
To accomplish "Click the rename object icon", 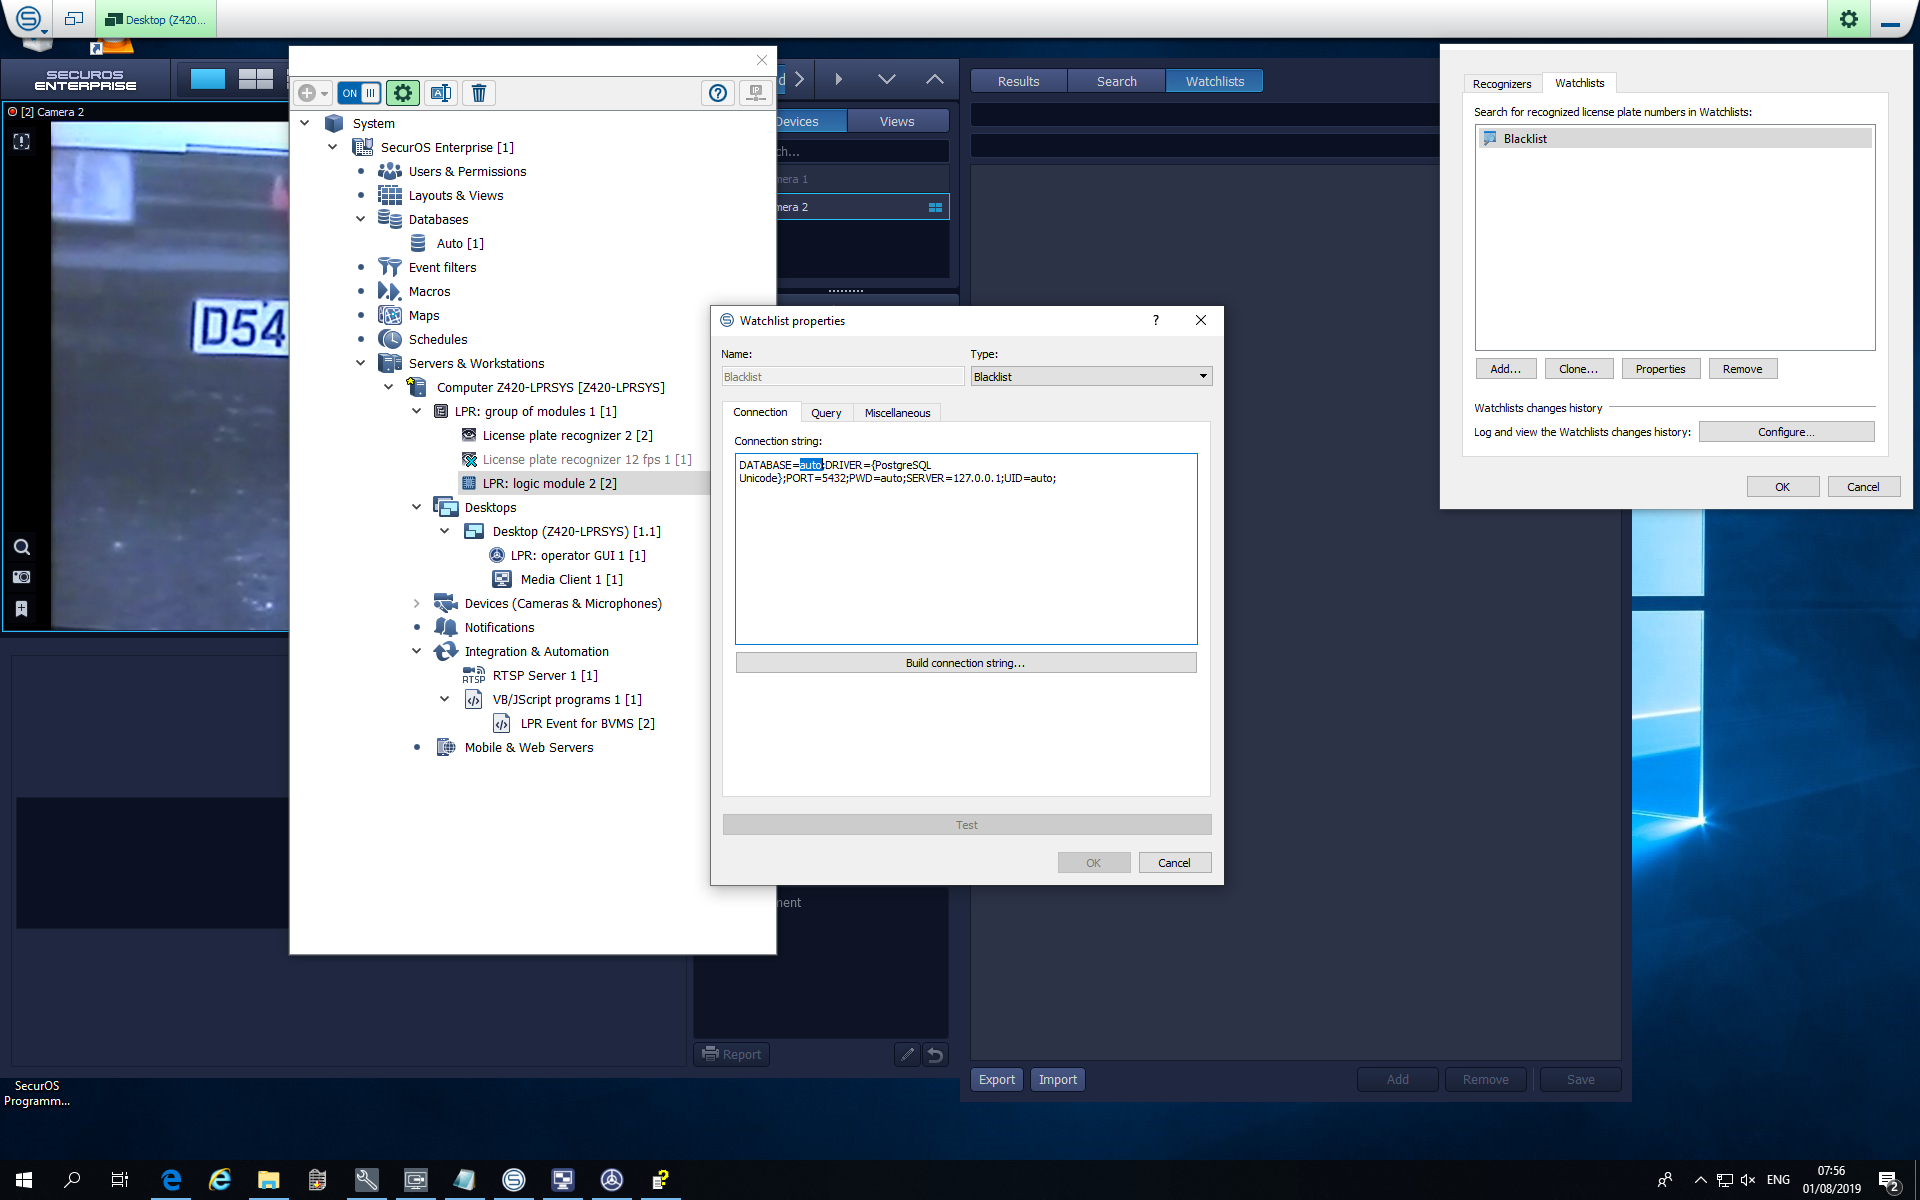I will click(441, 93).
